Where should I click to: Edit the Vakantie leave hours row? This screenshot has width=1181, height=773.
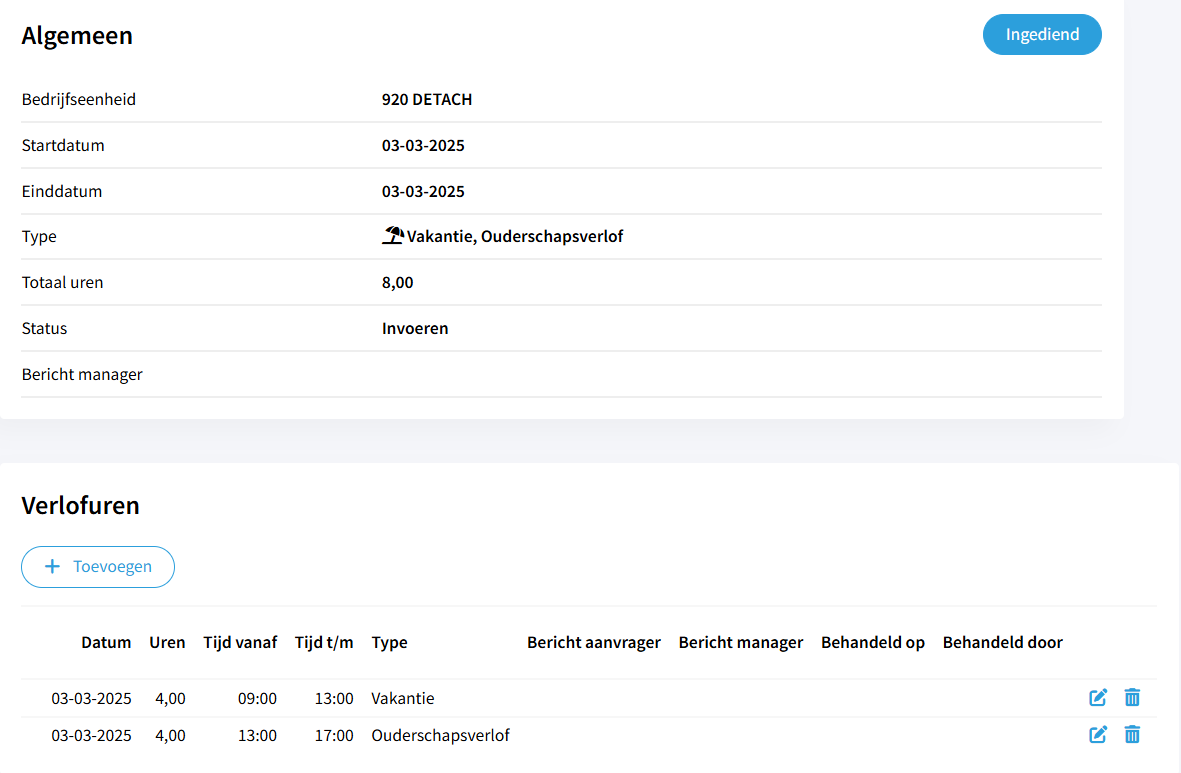point(1098,698)
